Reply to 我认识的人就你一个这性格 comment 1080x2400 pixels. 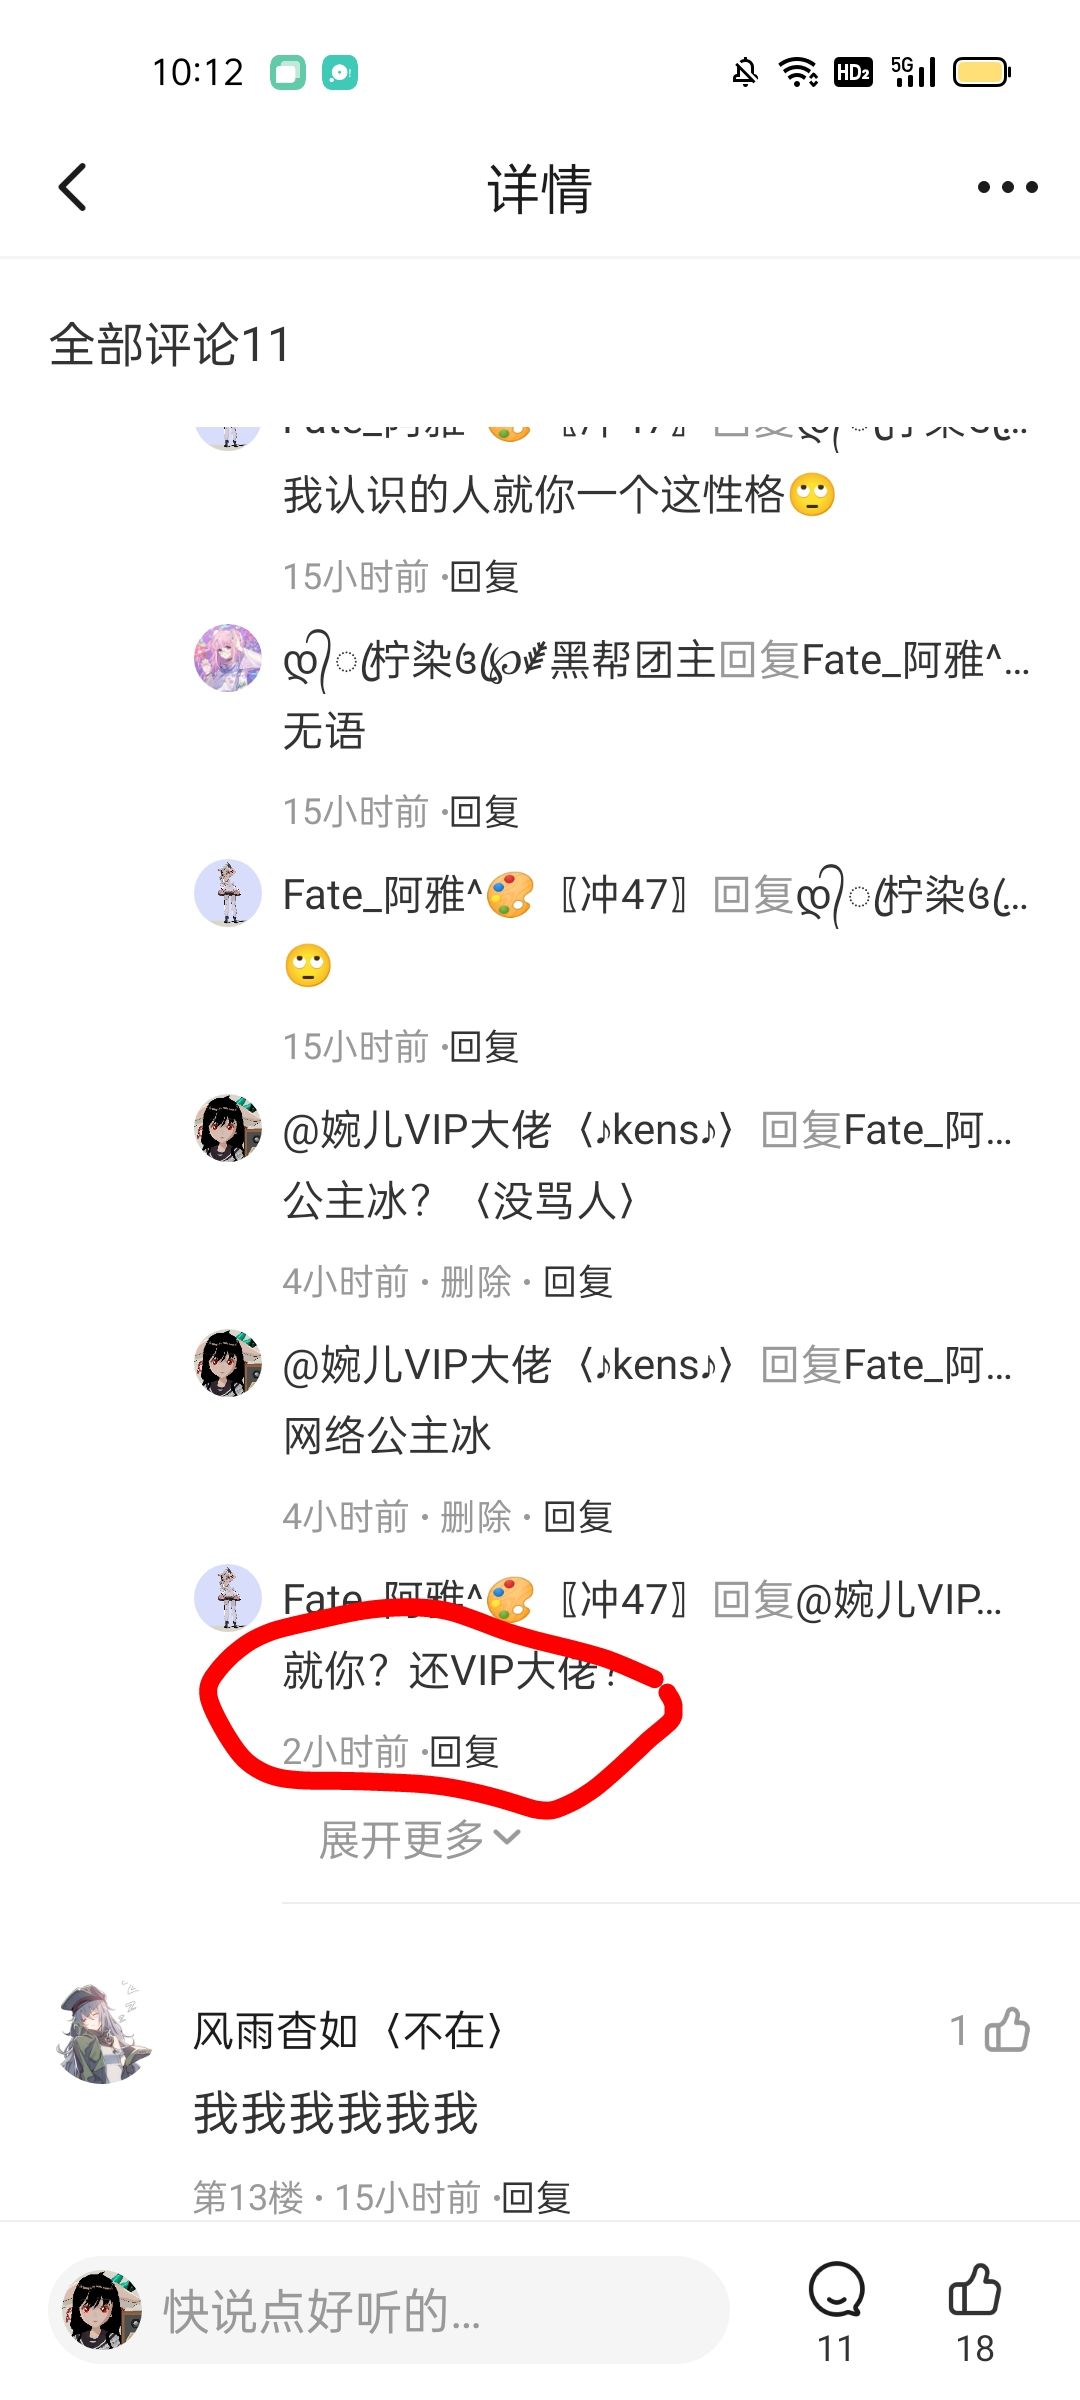point(484,577)
